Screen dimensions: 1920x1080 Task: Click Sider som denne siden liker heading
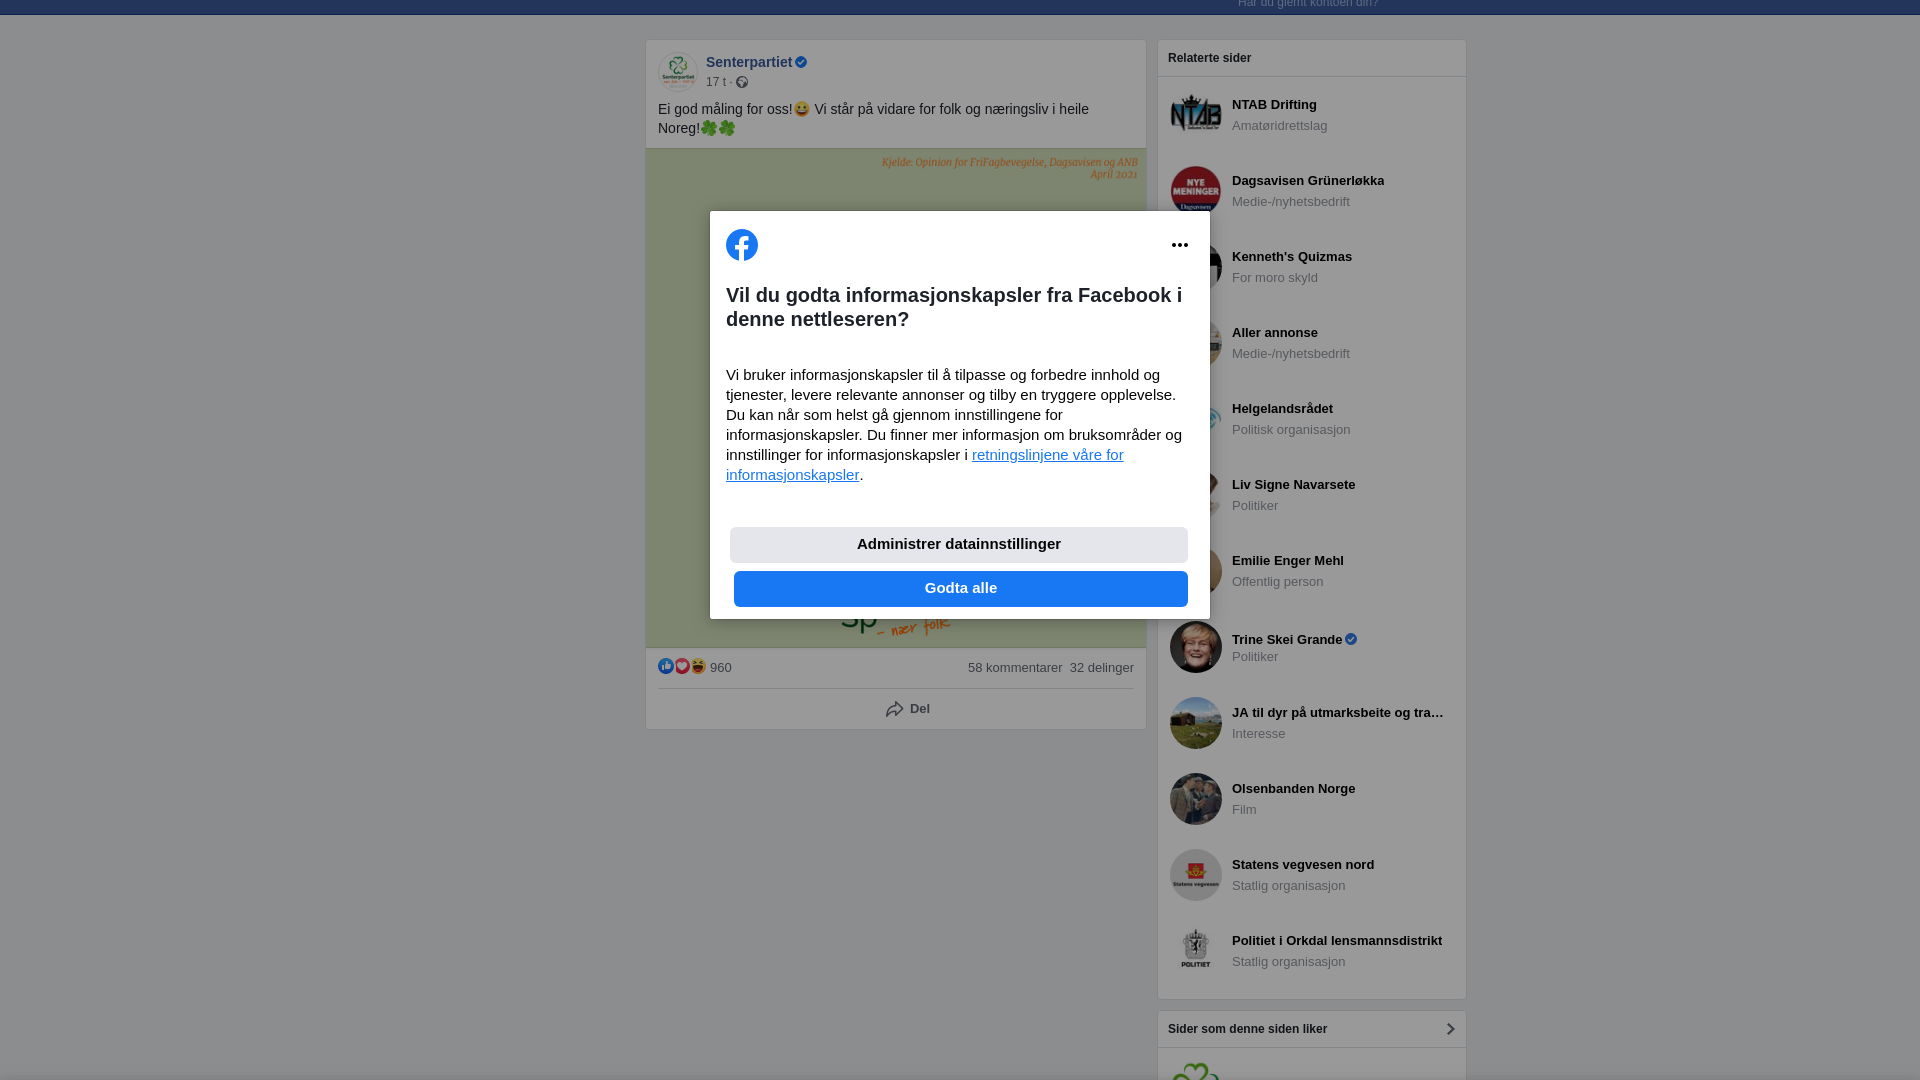[1247, 1029]
